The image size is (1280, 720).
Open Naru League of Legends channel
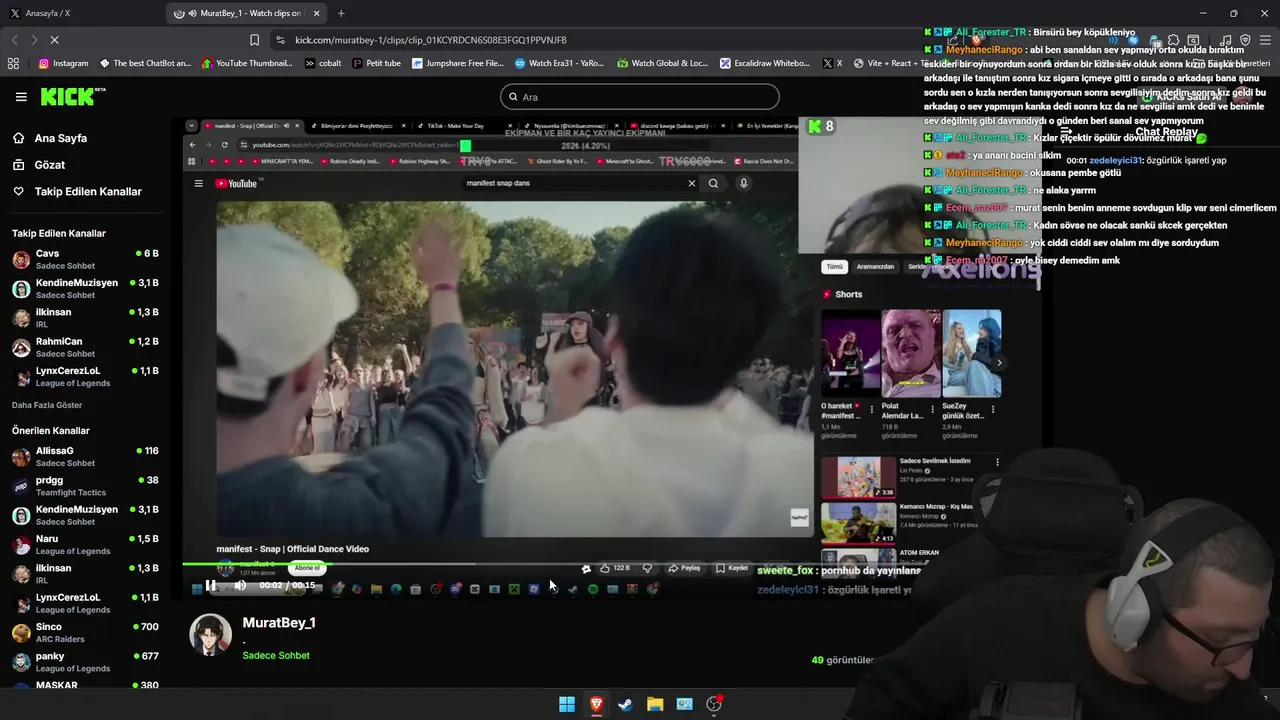point(85,545)
